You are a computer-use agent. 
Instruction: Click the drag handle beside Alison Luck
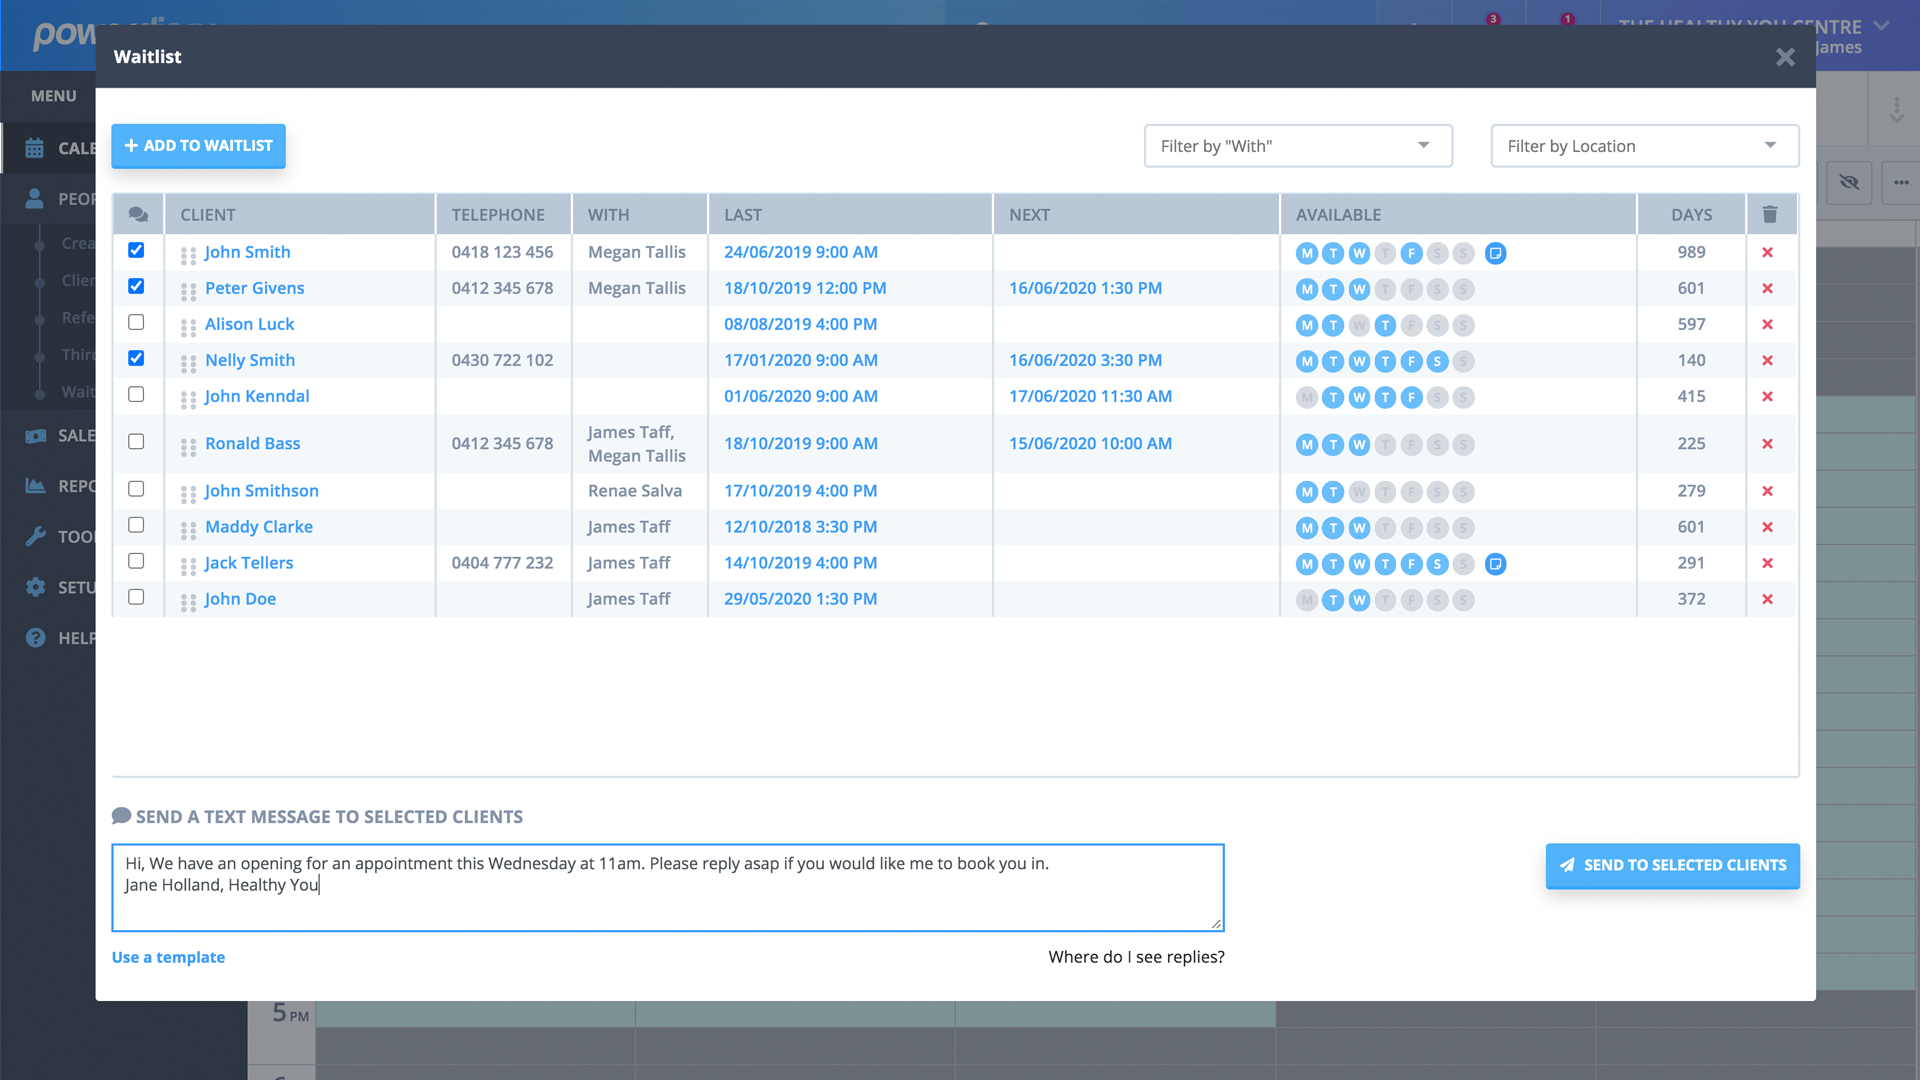(x=188, y=327)
